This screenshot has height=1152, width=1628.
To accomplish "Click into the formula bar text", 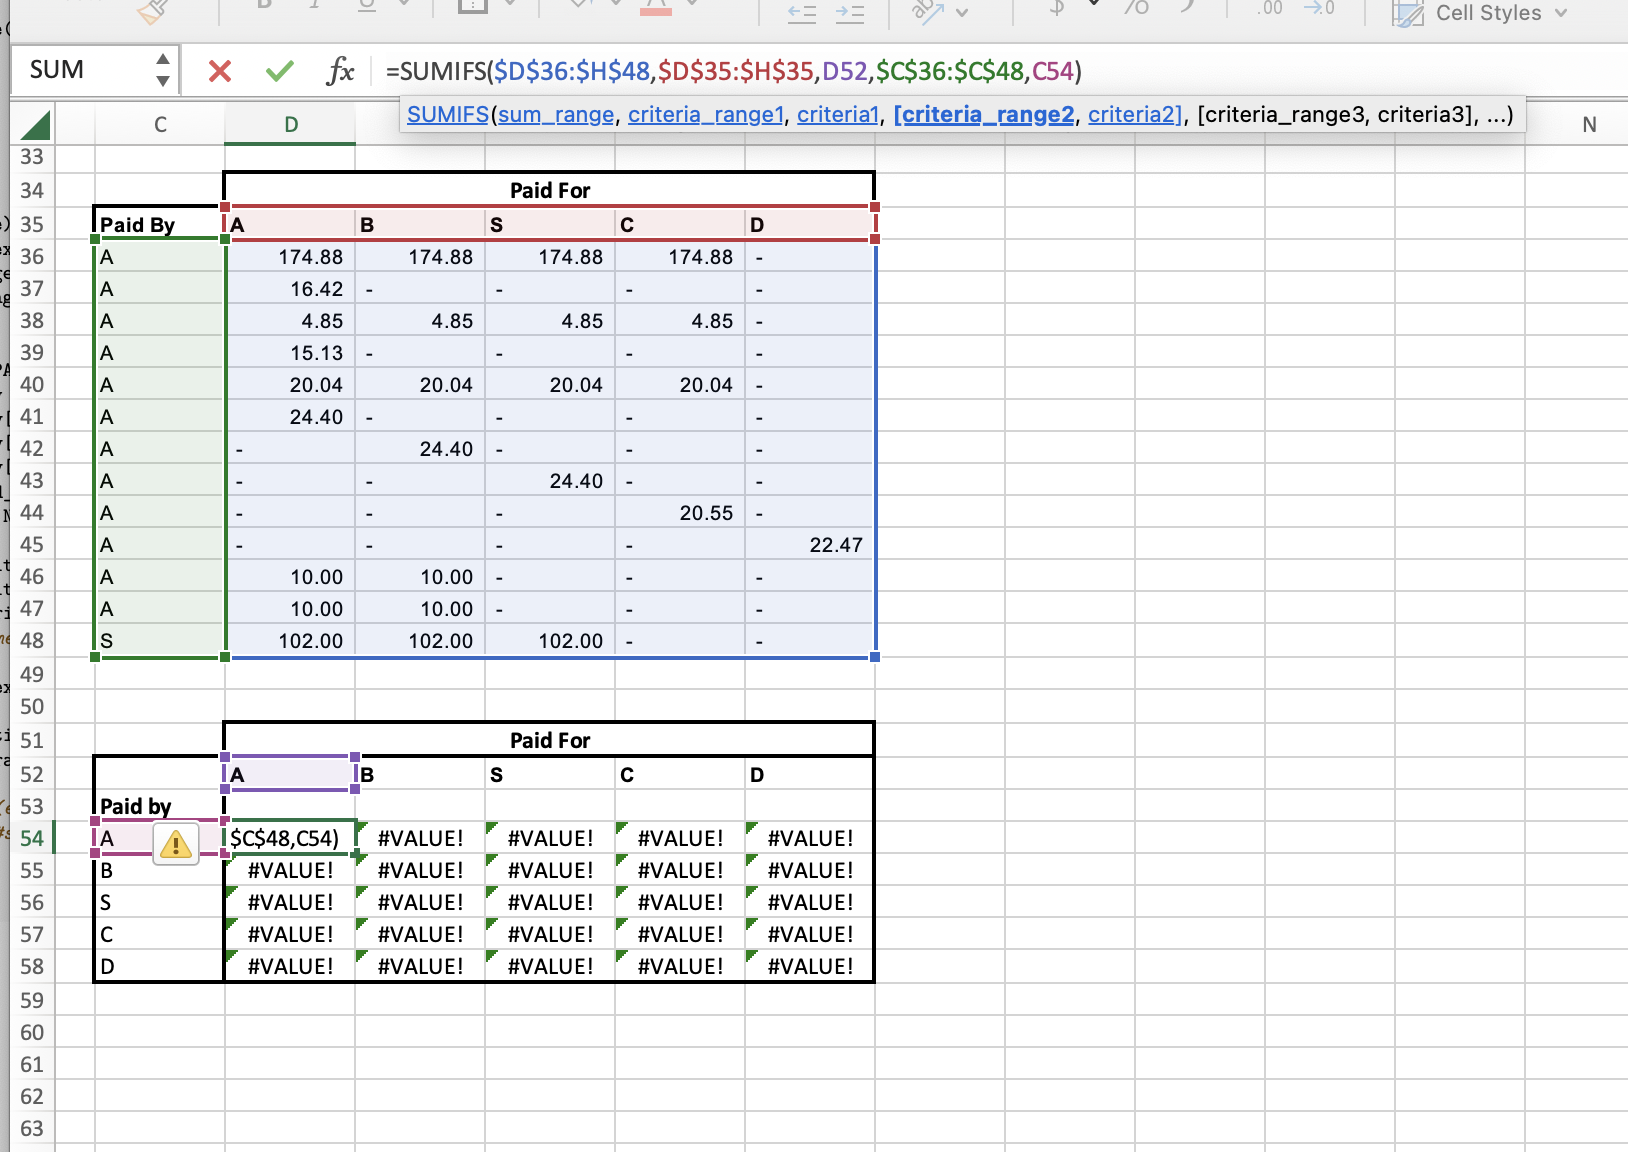I will 734,71.
